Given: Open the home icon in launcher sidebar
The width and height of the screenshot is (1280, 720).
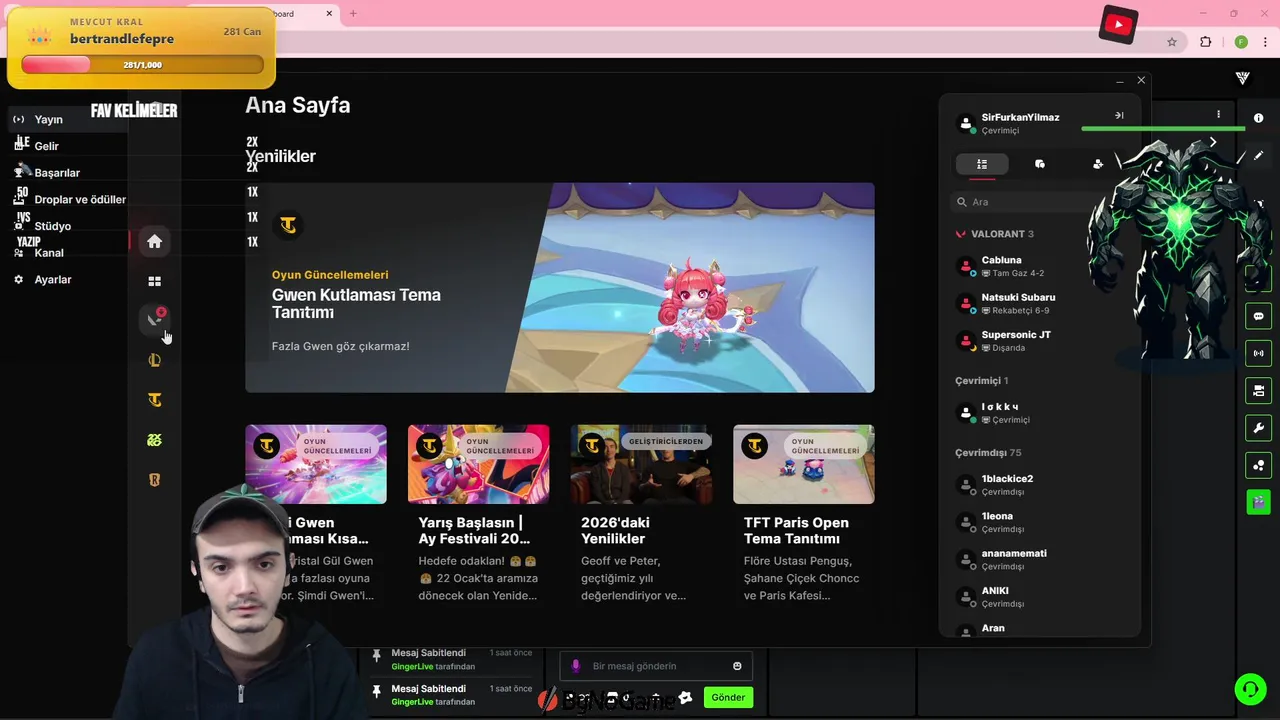Looking at the screenshot, I should [154, 241].
